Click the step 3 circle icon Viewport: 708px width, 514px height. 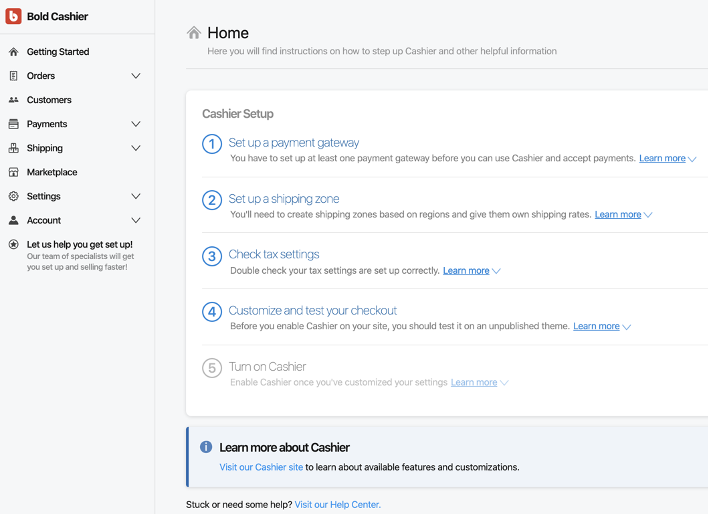coord(212,256)
